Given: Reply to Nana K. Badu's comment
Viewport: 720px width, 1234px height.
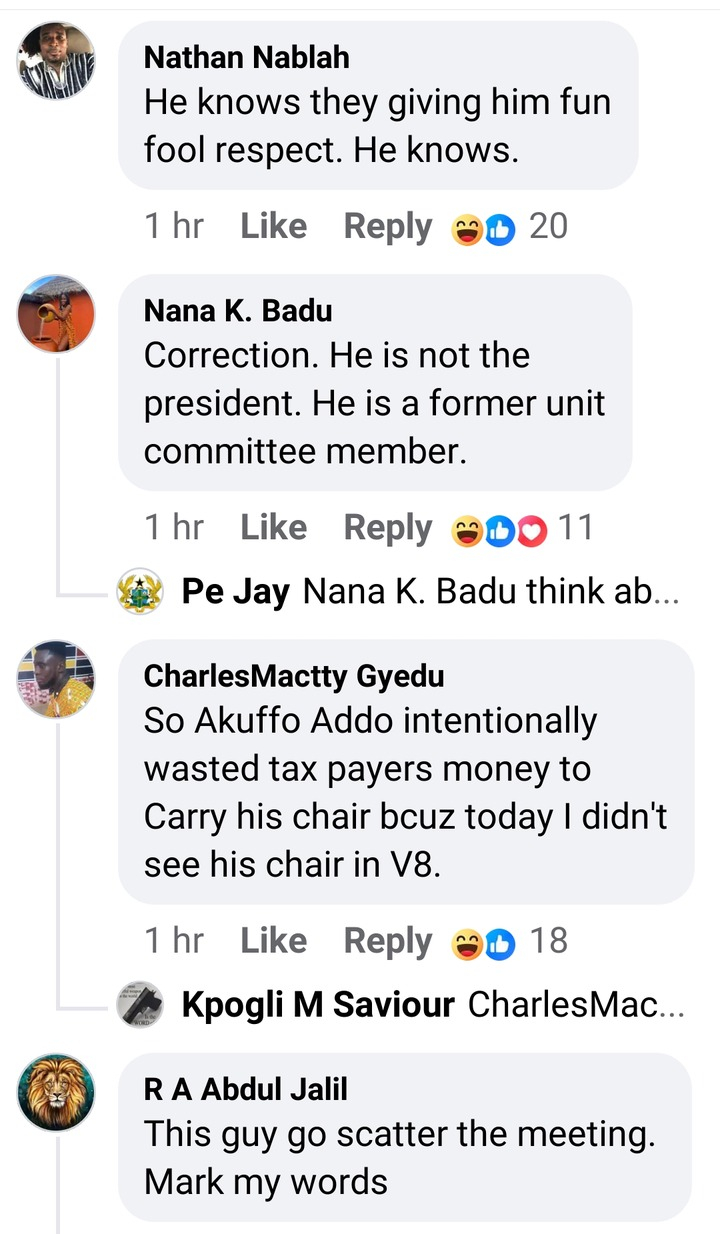Looking at the screenshot, I should click(388, 528).
